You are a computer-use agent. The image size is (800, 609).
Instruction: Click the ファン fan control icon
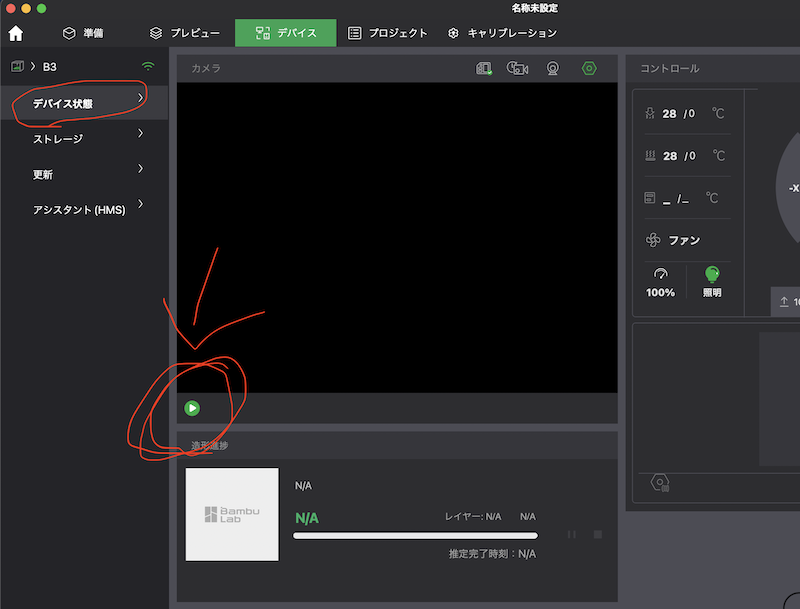point(653,240)
